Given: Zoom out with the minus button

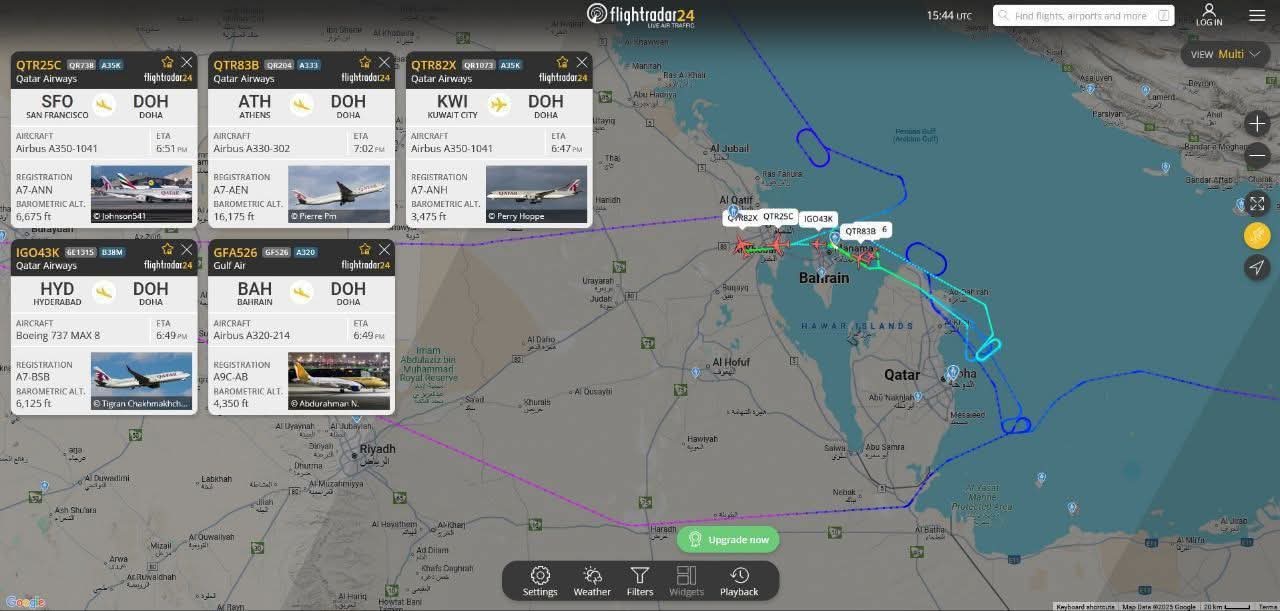Looking at the screenshot, I should tap(1257, 156).
